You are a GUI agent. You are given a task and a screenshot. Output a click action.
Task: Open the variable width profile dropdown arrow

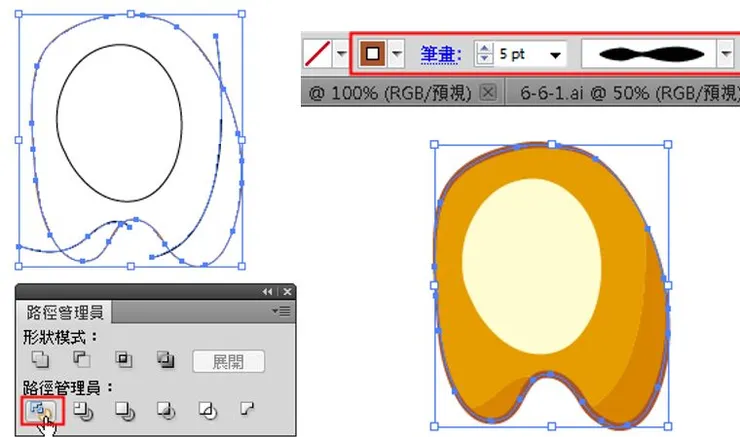pos(726,54)
